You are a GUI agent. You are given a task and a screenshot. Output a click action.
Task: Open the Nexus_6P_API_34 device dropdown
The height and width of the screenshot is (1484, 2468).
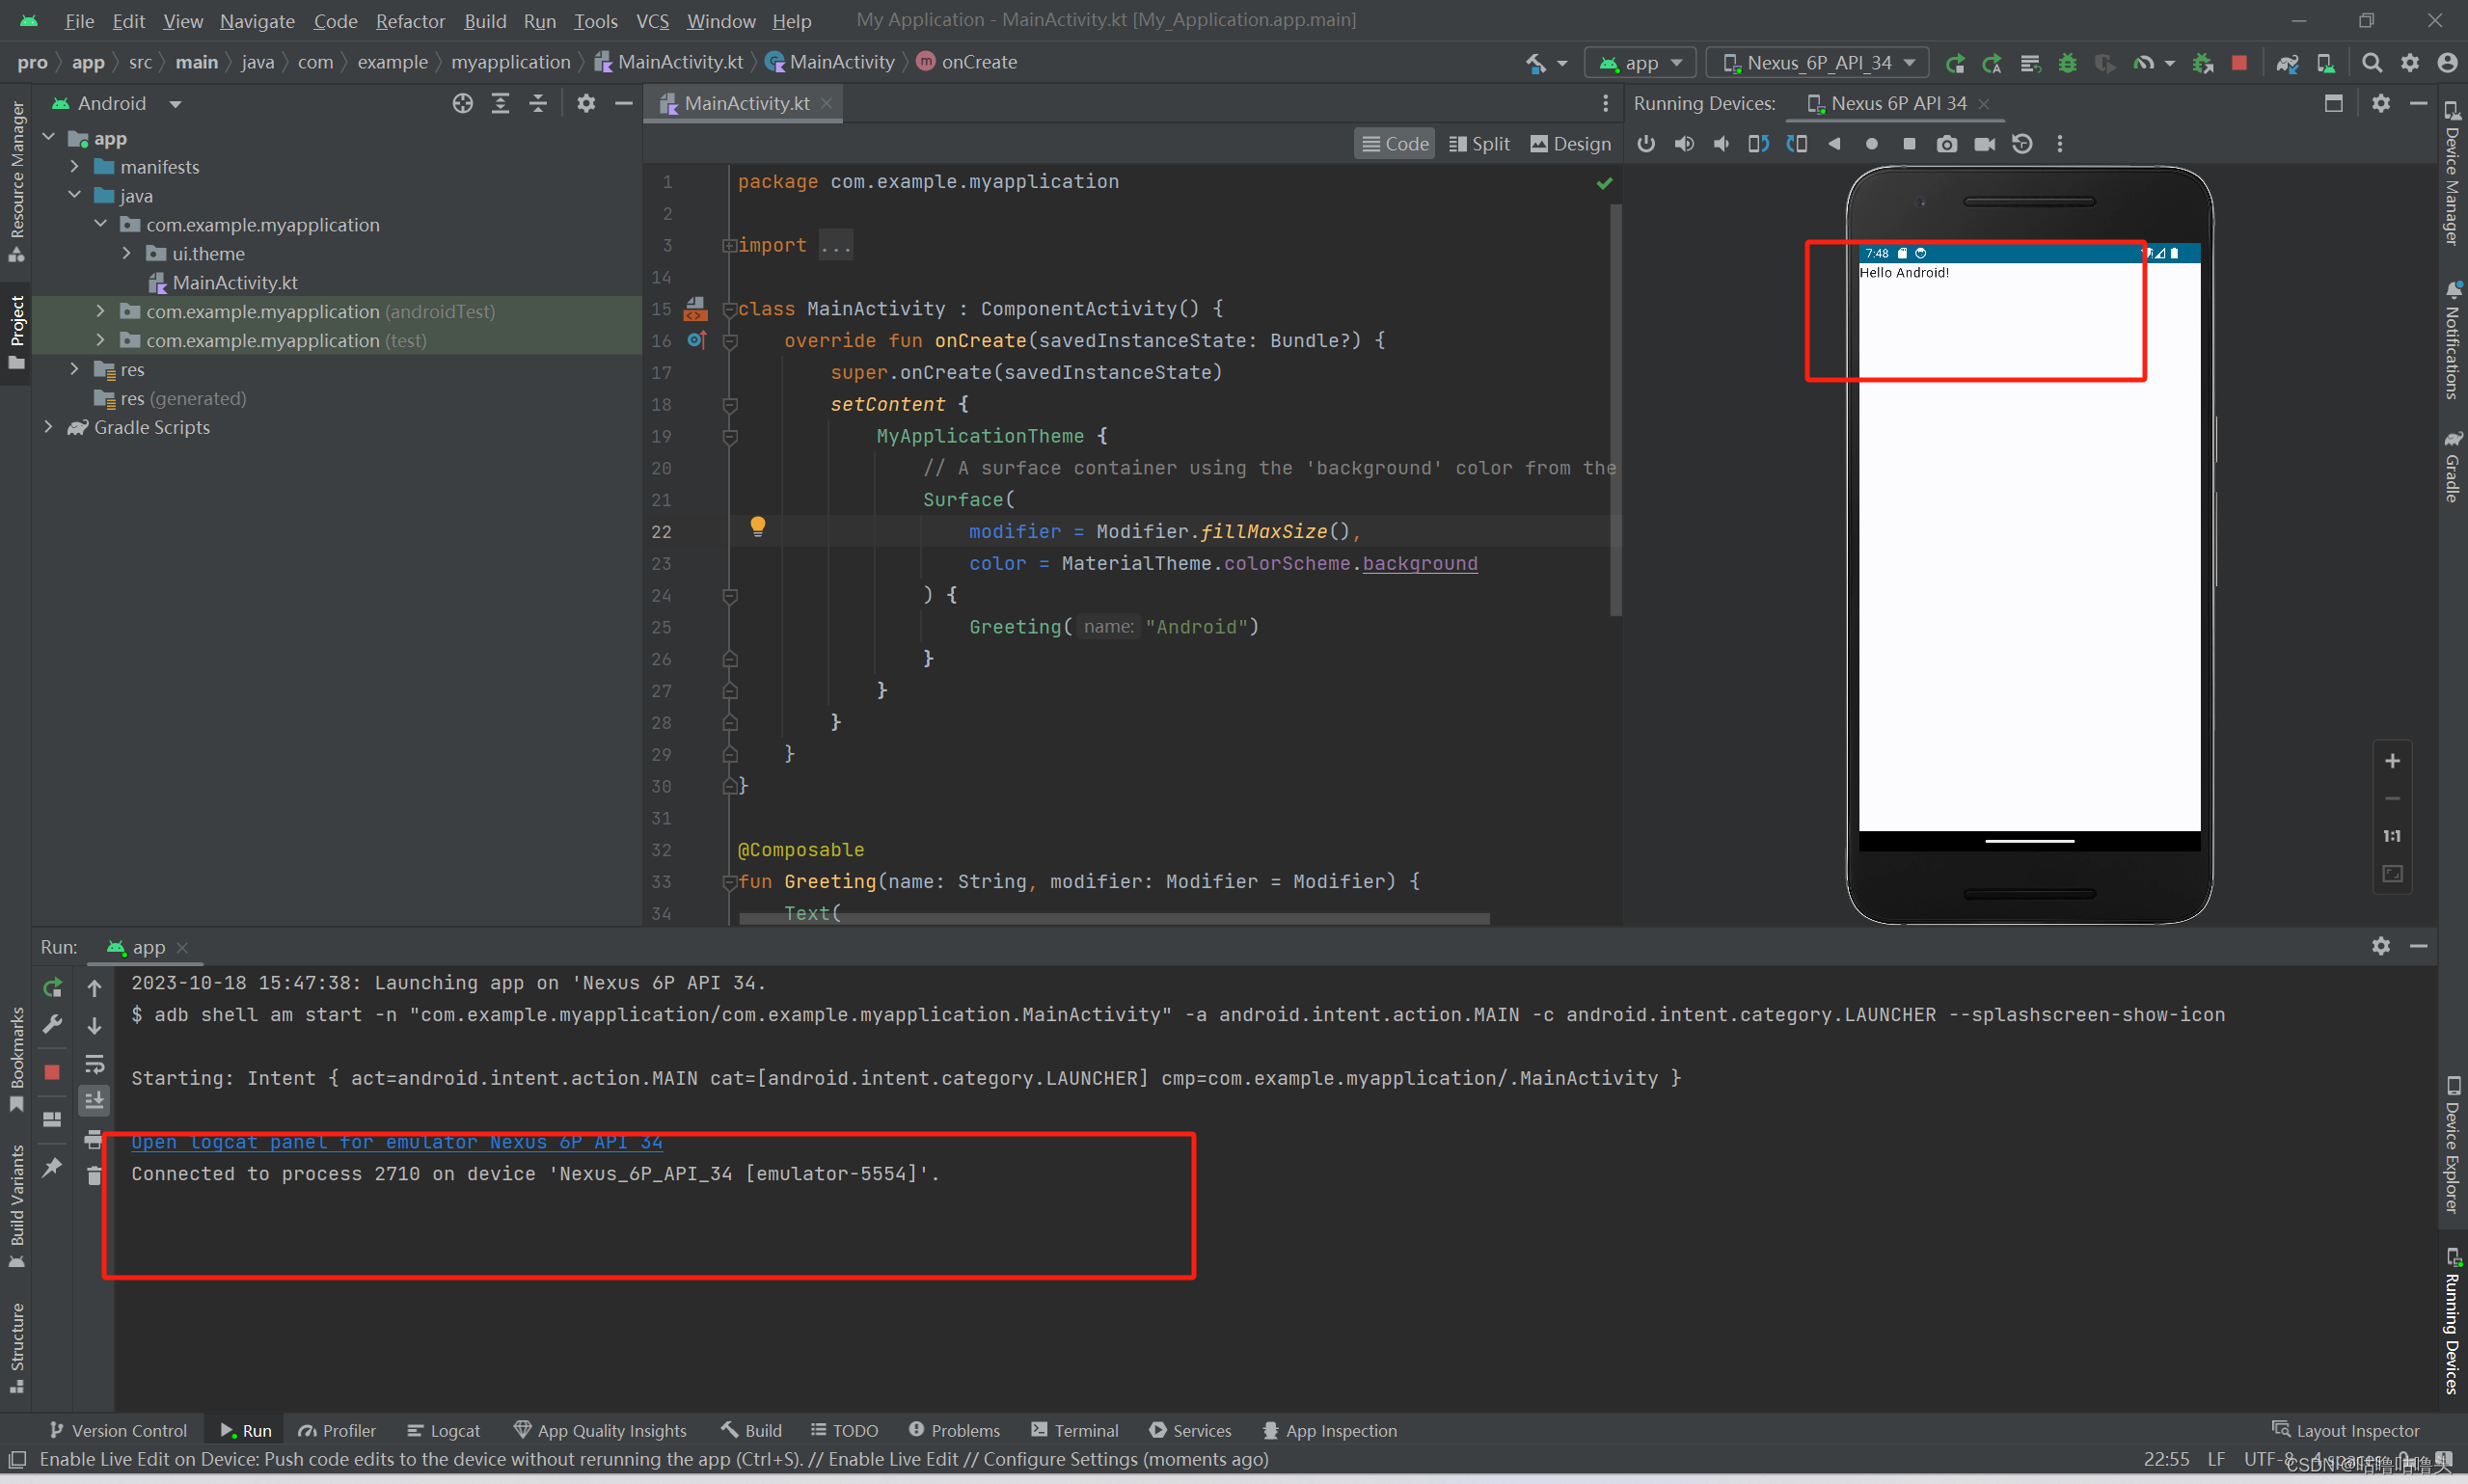coord(1817,63)
